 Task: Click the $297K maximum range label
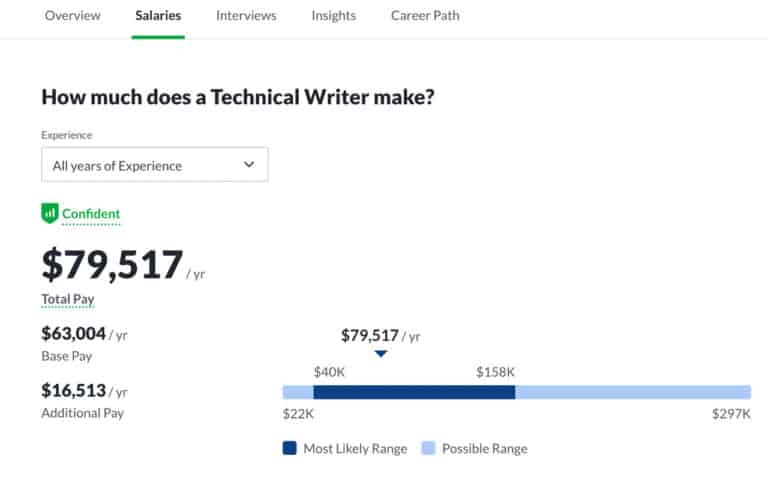pyautogui.click(x=732, y=414)
